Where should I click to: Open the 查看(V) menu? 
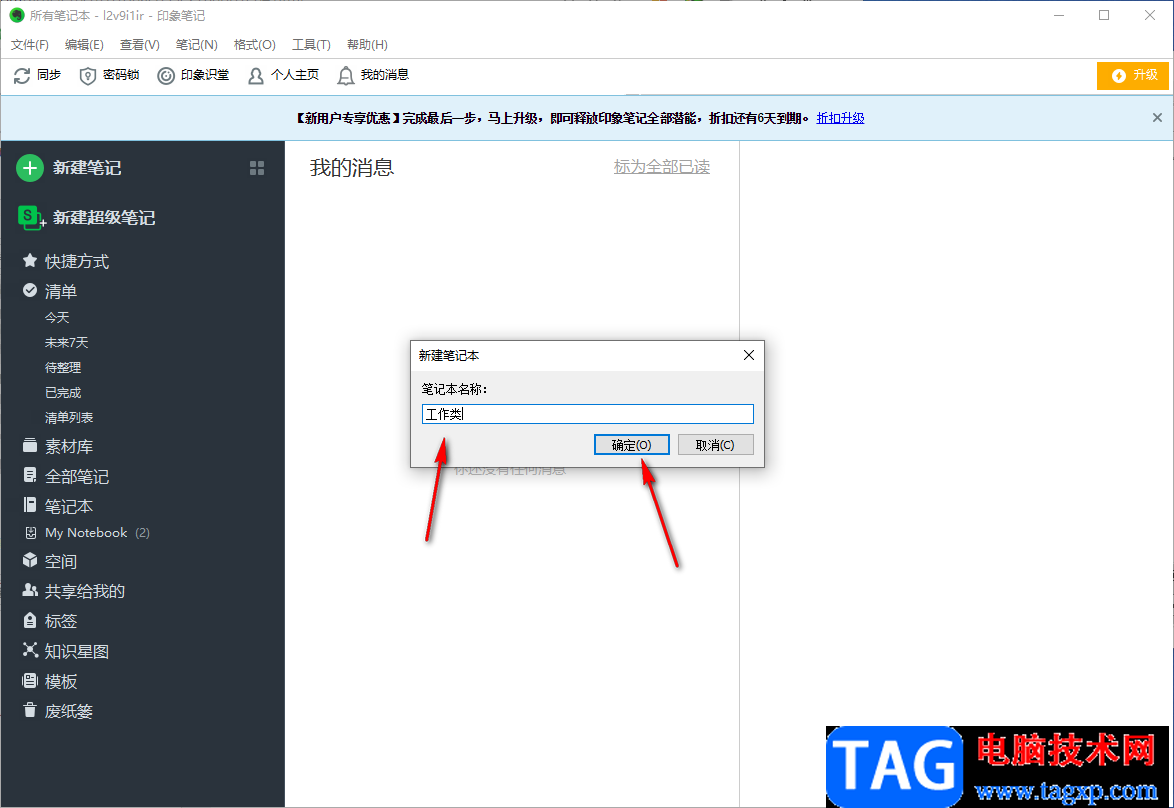139,45
